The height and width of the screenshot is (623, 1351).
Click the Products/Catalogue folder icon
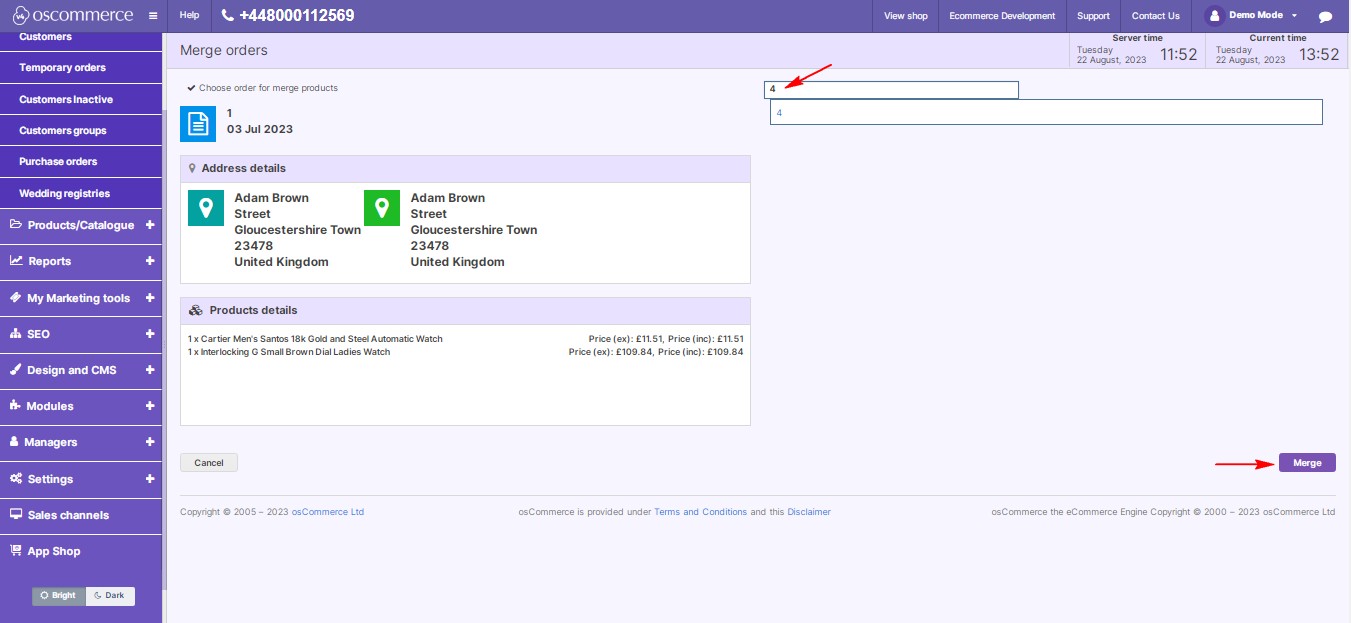pos(16,225)
